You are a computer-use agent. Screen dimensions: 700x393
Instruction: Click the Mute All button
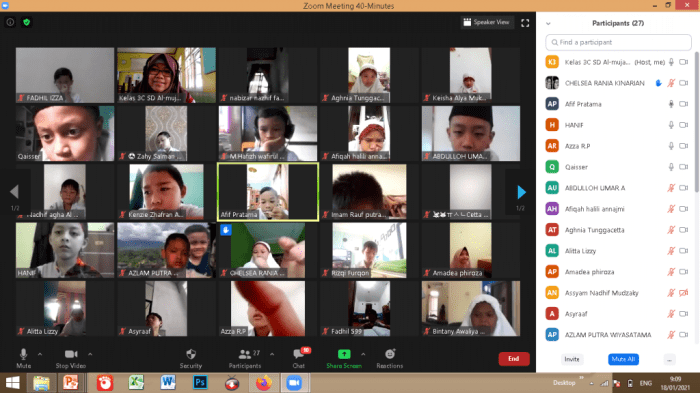(623, 359)
